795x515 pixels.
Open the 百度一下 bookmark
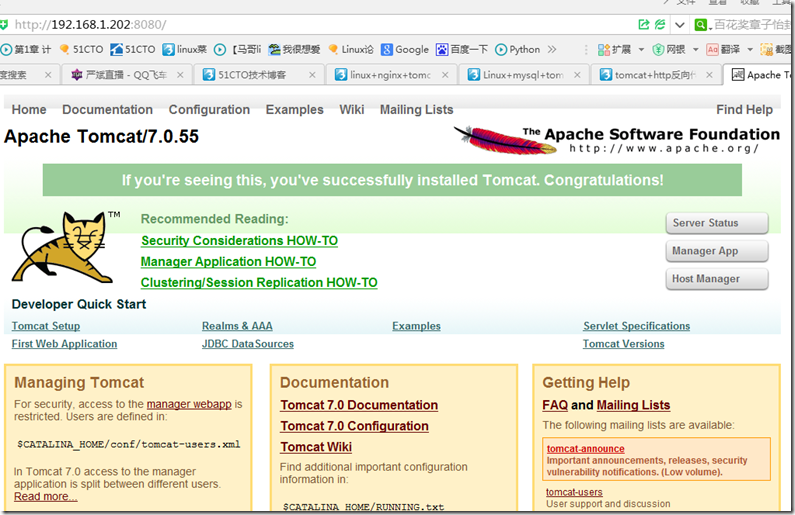(x=462, y=49)
